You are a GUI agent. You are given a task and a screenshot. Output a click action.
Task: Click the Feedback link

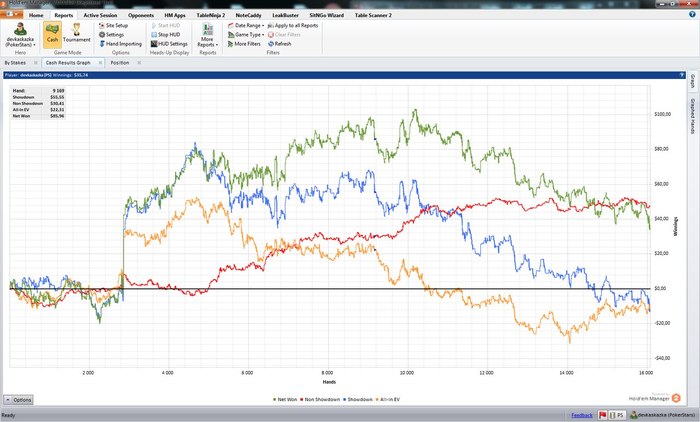click(x=582, y=415)
